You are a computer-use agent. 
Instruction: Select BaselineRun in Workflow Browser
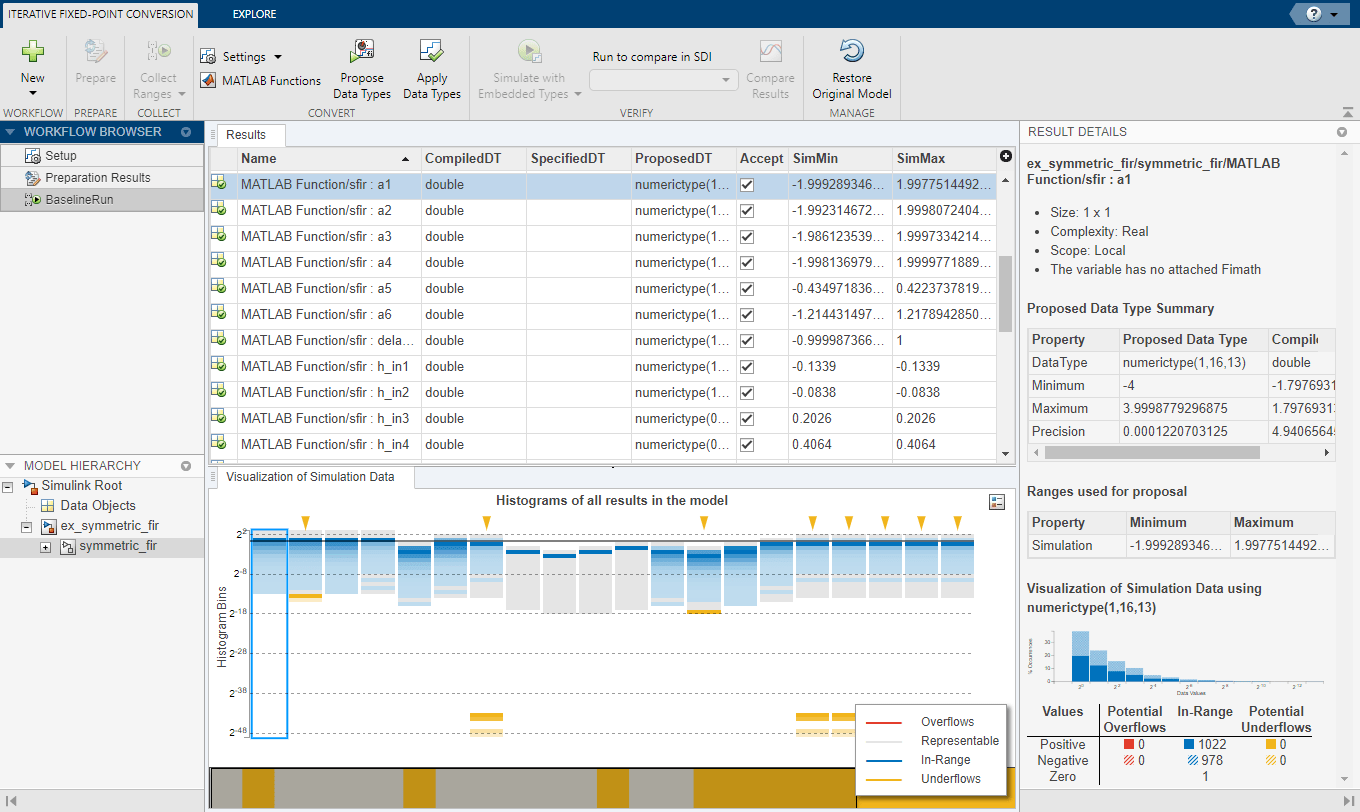pyautogui.click(x=79, y=200)
